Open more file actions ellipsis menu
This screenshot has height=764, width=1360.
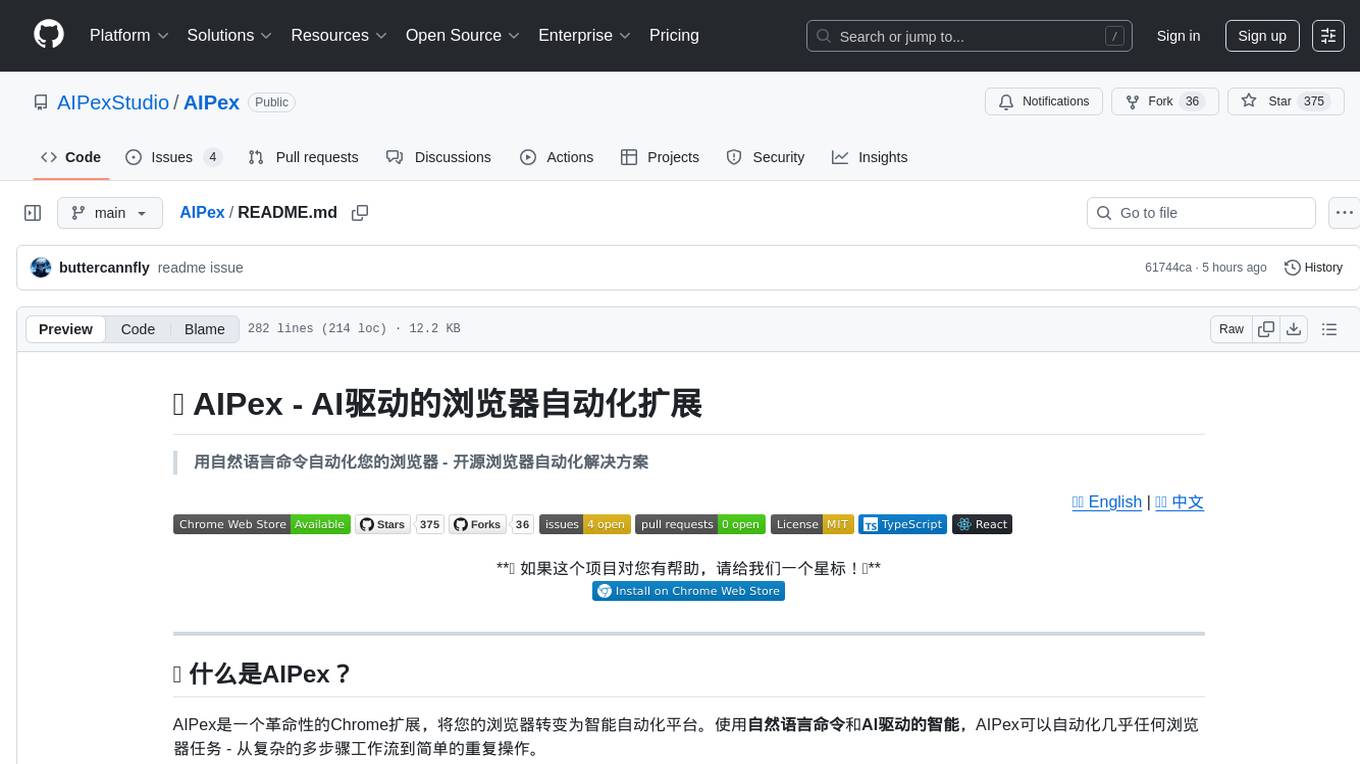1344,213
